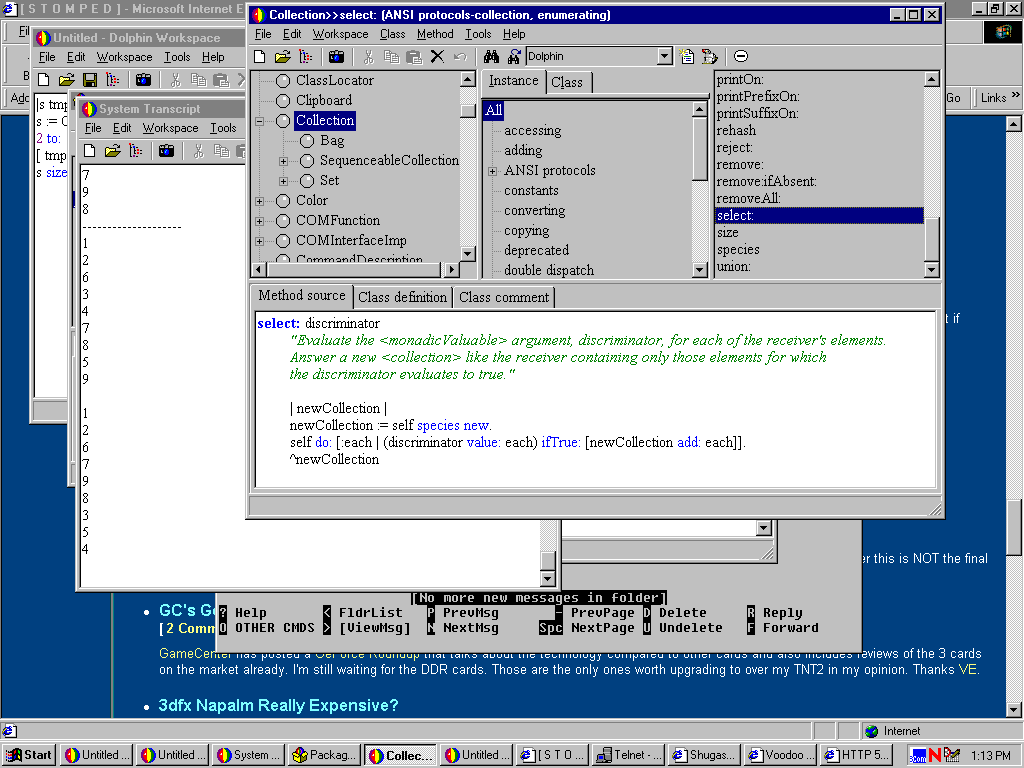
Task: Switch to the Class definition tab
Action: [x=402, y=297]
